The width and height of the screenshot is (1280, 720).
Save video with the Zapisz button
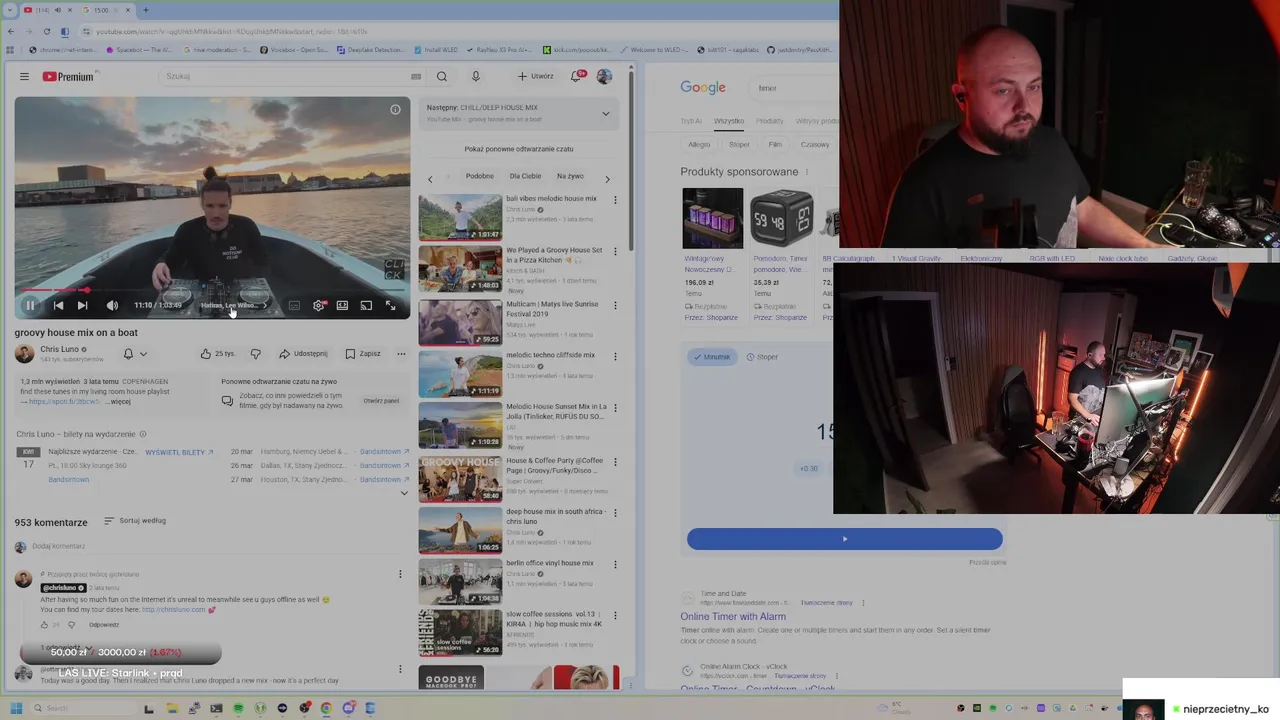363,353
